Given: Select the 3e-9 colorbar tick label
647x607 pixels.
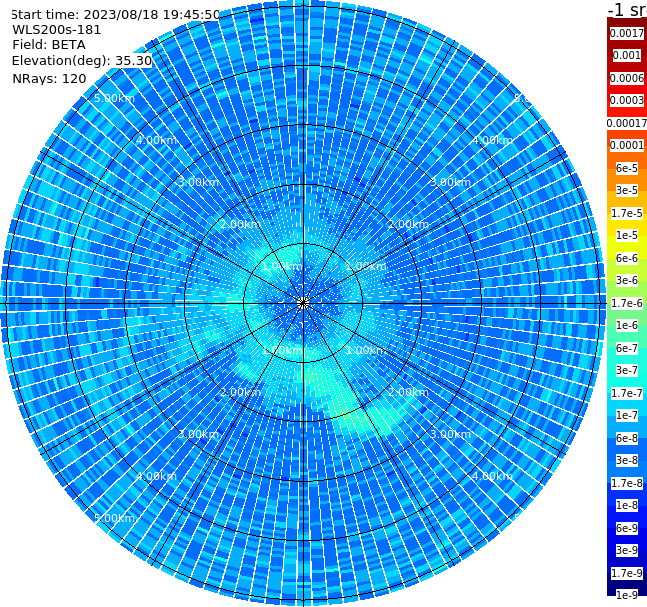Looking at the screenshot, I should (627, 550).
